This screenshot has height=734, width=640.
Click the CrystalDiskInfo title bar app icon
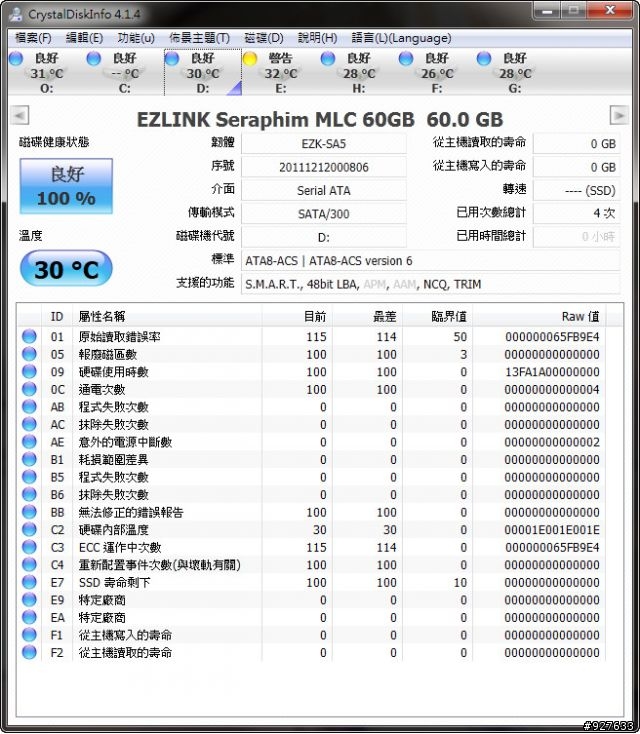(16, 14)
